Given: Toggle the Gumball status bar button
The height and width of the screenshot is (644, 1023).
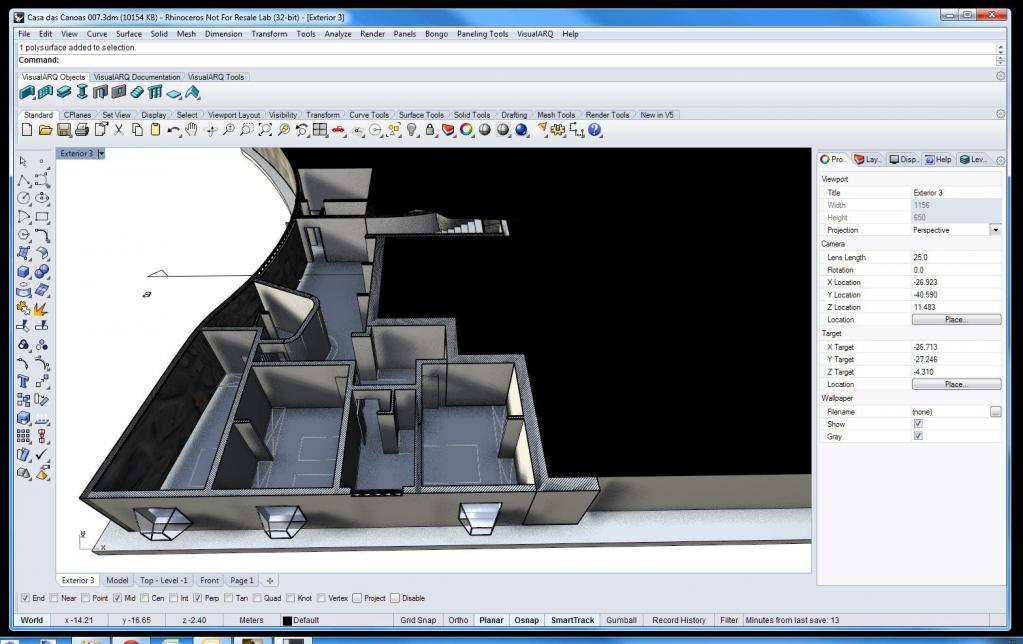Looking at the screenshot, I should 621,620.
